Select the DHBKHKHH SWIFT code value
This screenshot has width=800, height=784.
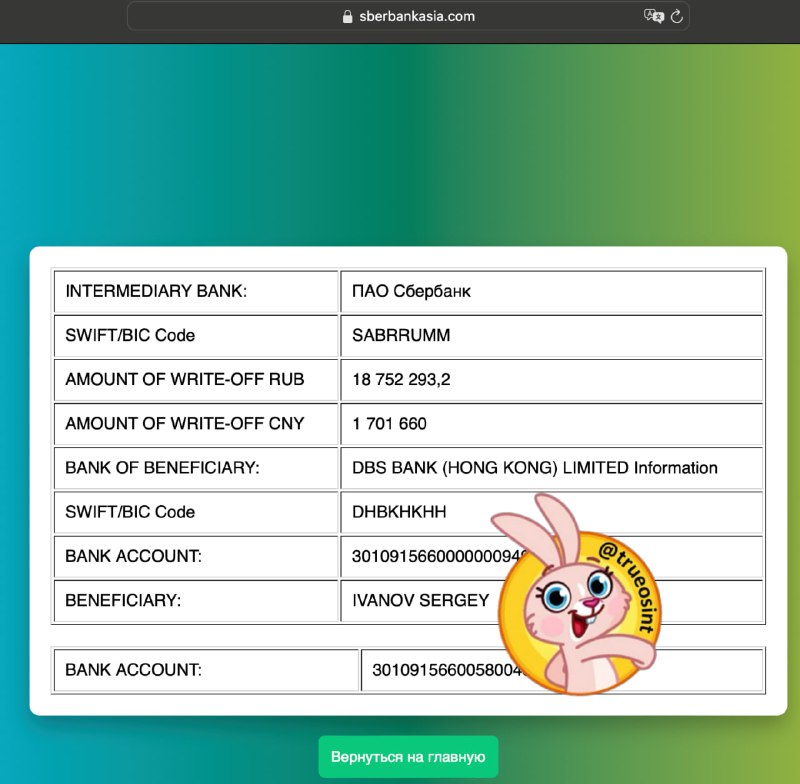point(399,512)
